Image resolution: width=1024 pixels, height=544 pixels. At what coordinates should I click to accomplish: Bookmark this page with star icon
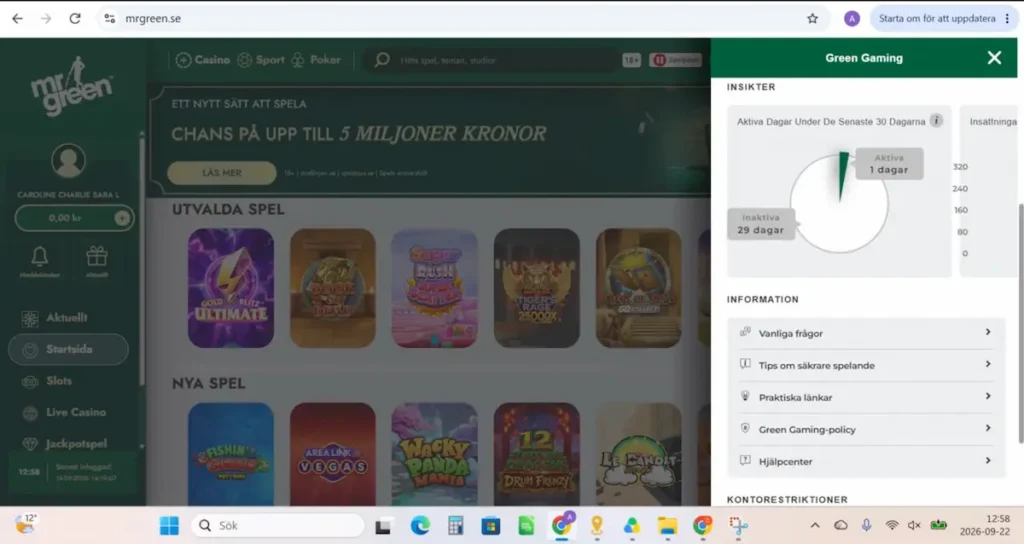[812, 18]
